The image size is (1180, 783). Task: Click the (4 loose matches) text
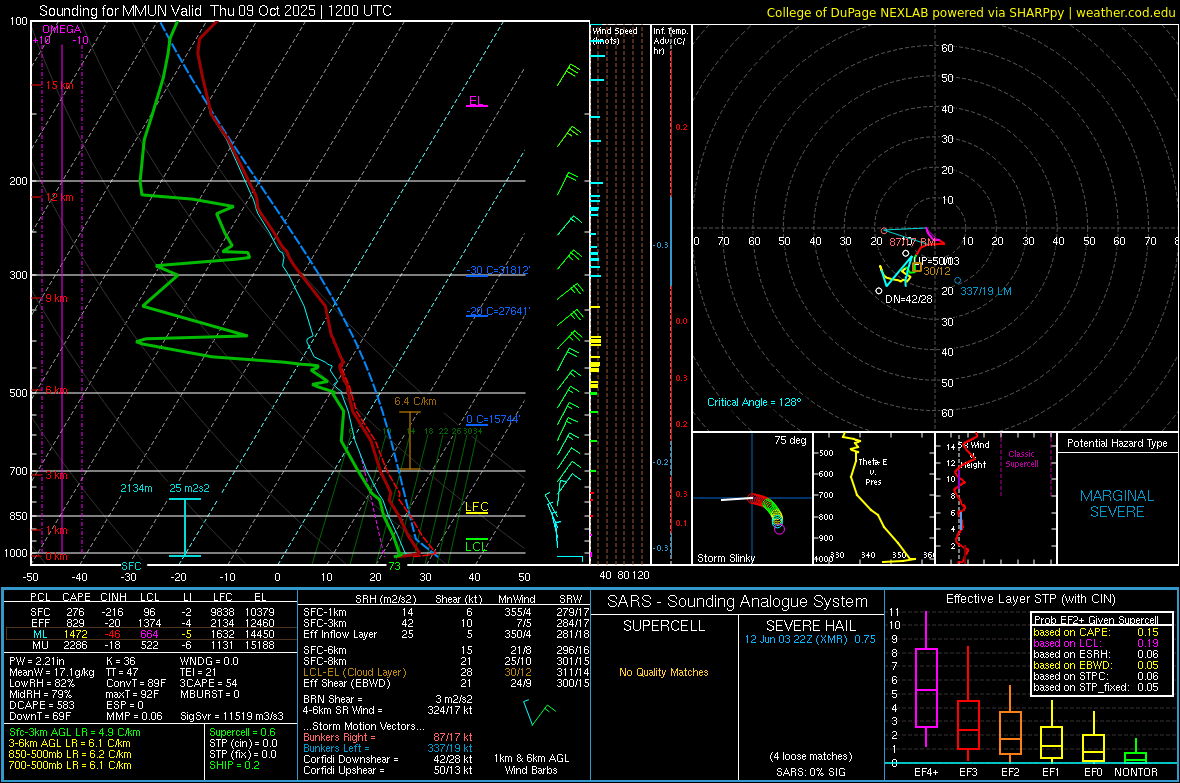810,756
